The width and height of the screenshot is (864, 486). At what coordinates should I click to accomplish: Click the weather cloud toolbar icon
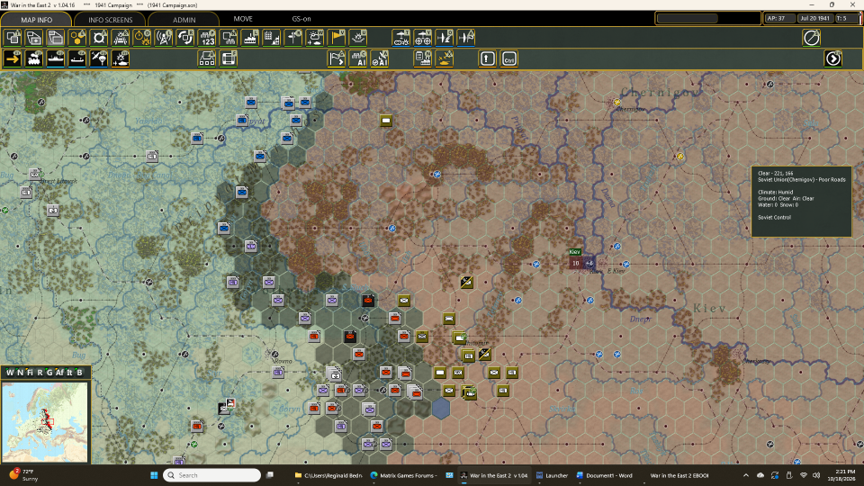[315, 38]
